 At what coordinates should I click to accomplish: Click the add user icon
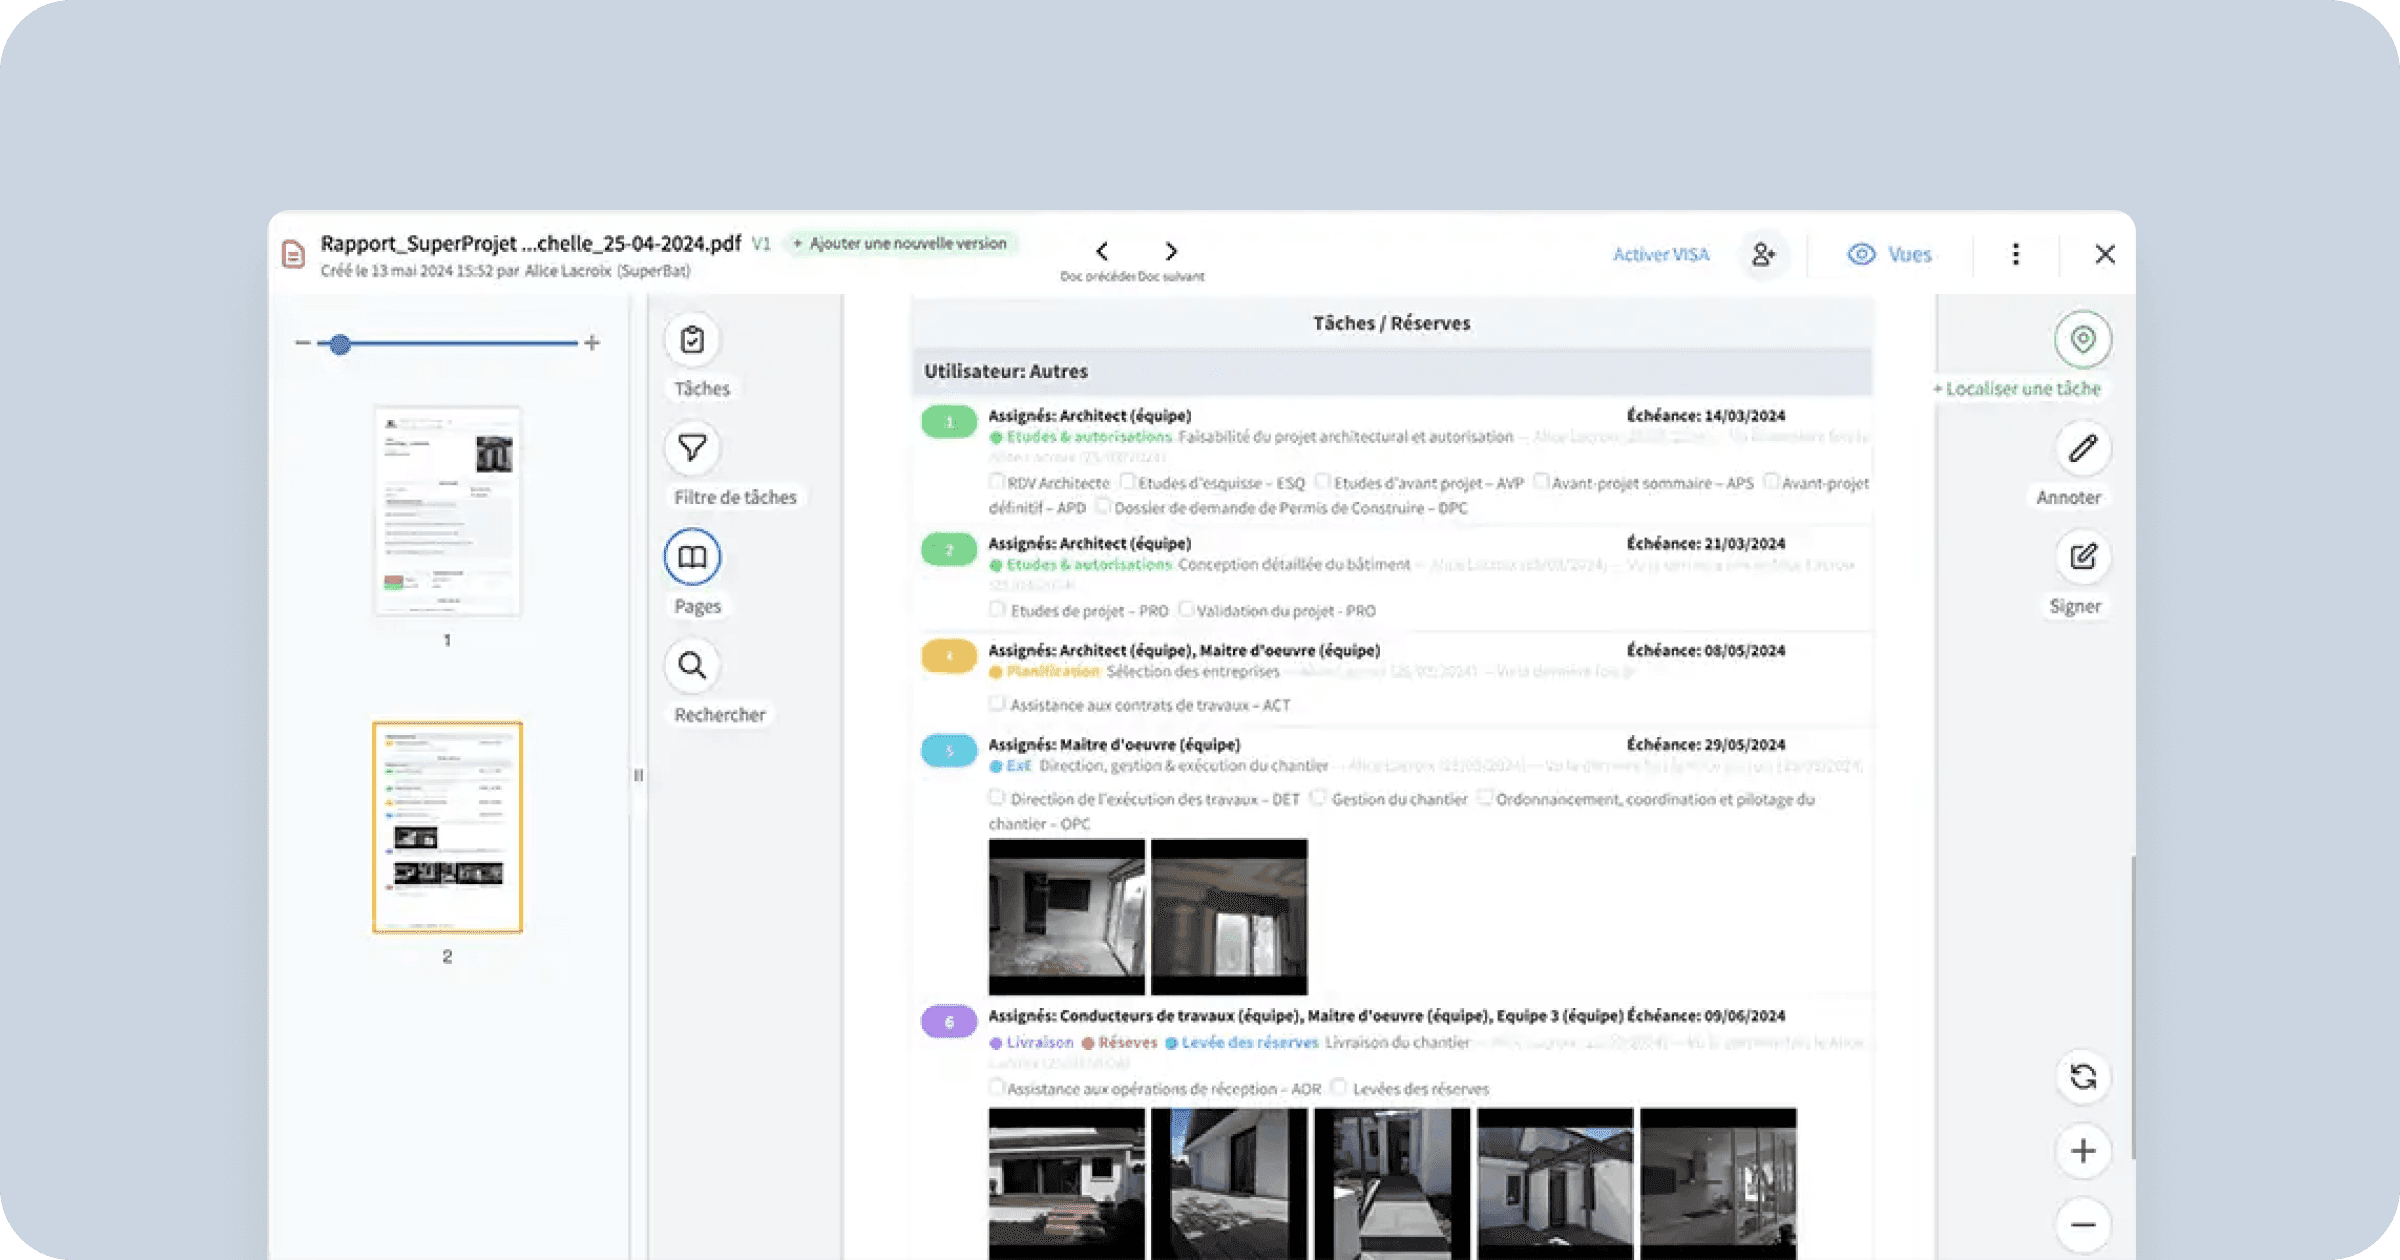click(x=1763, y=254)
